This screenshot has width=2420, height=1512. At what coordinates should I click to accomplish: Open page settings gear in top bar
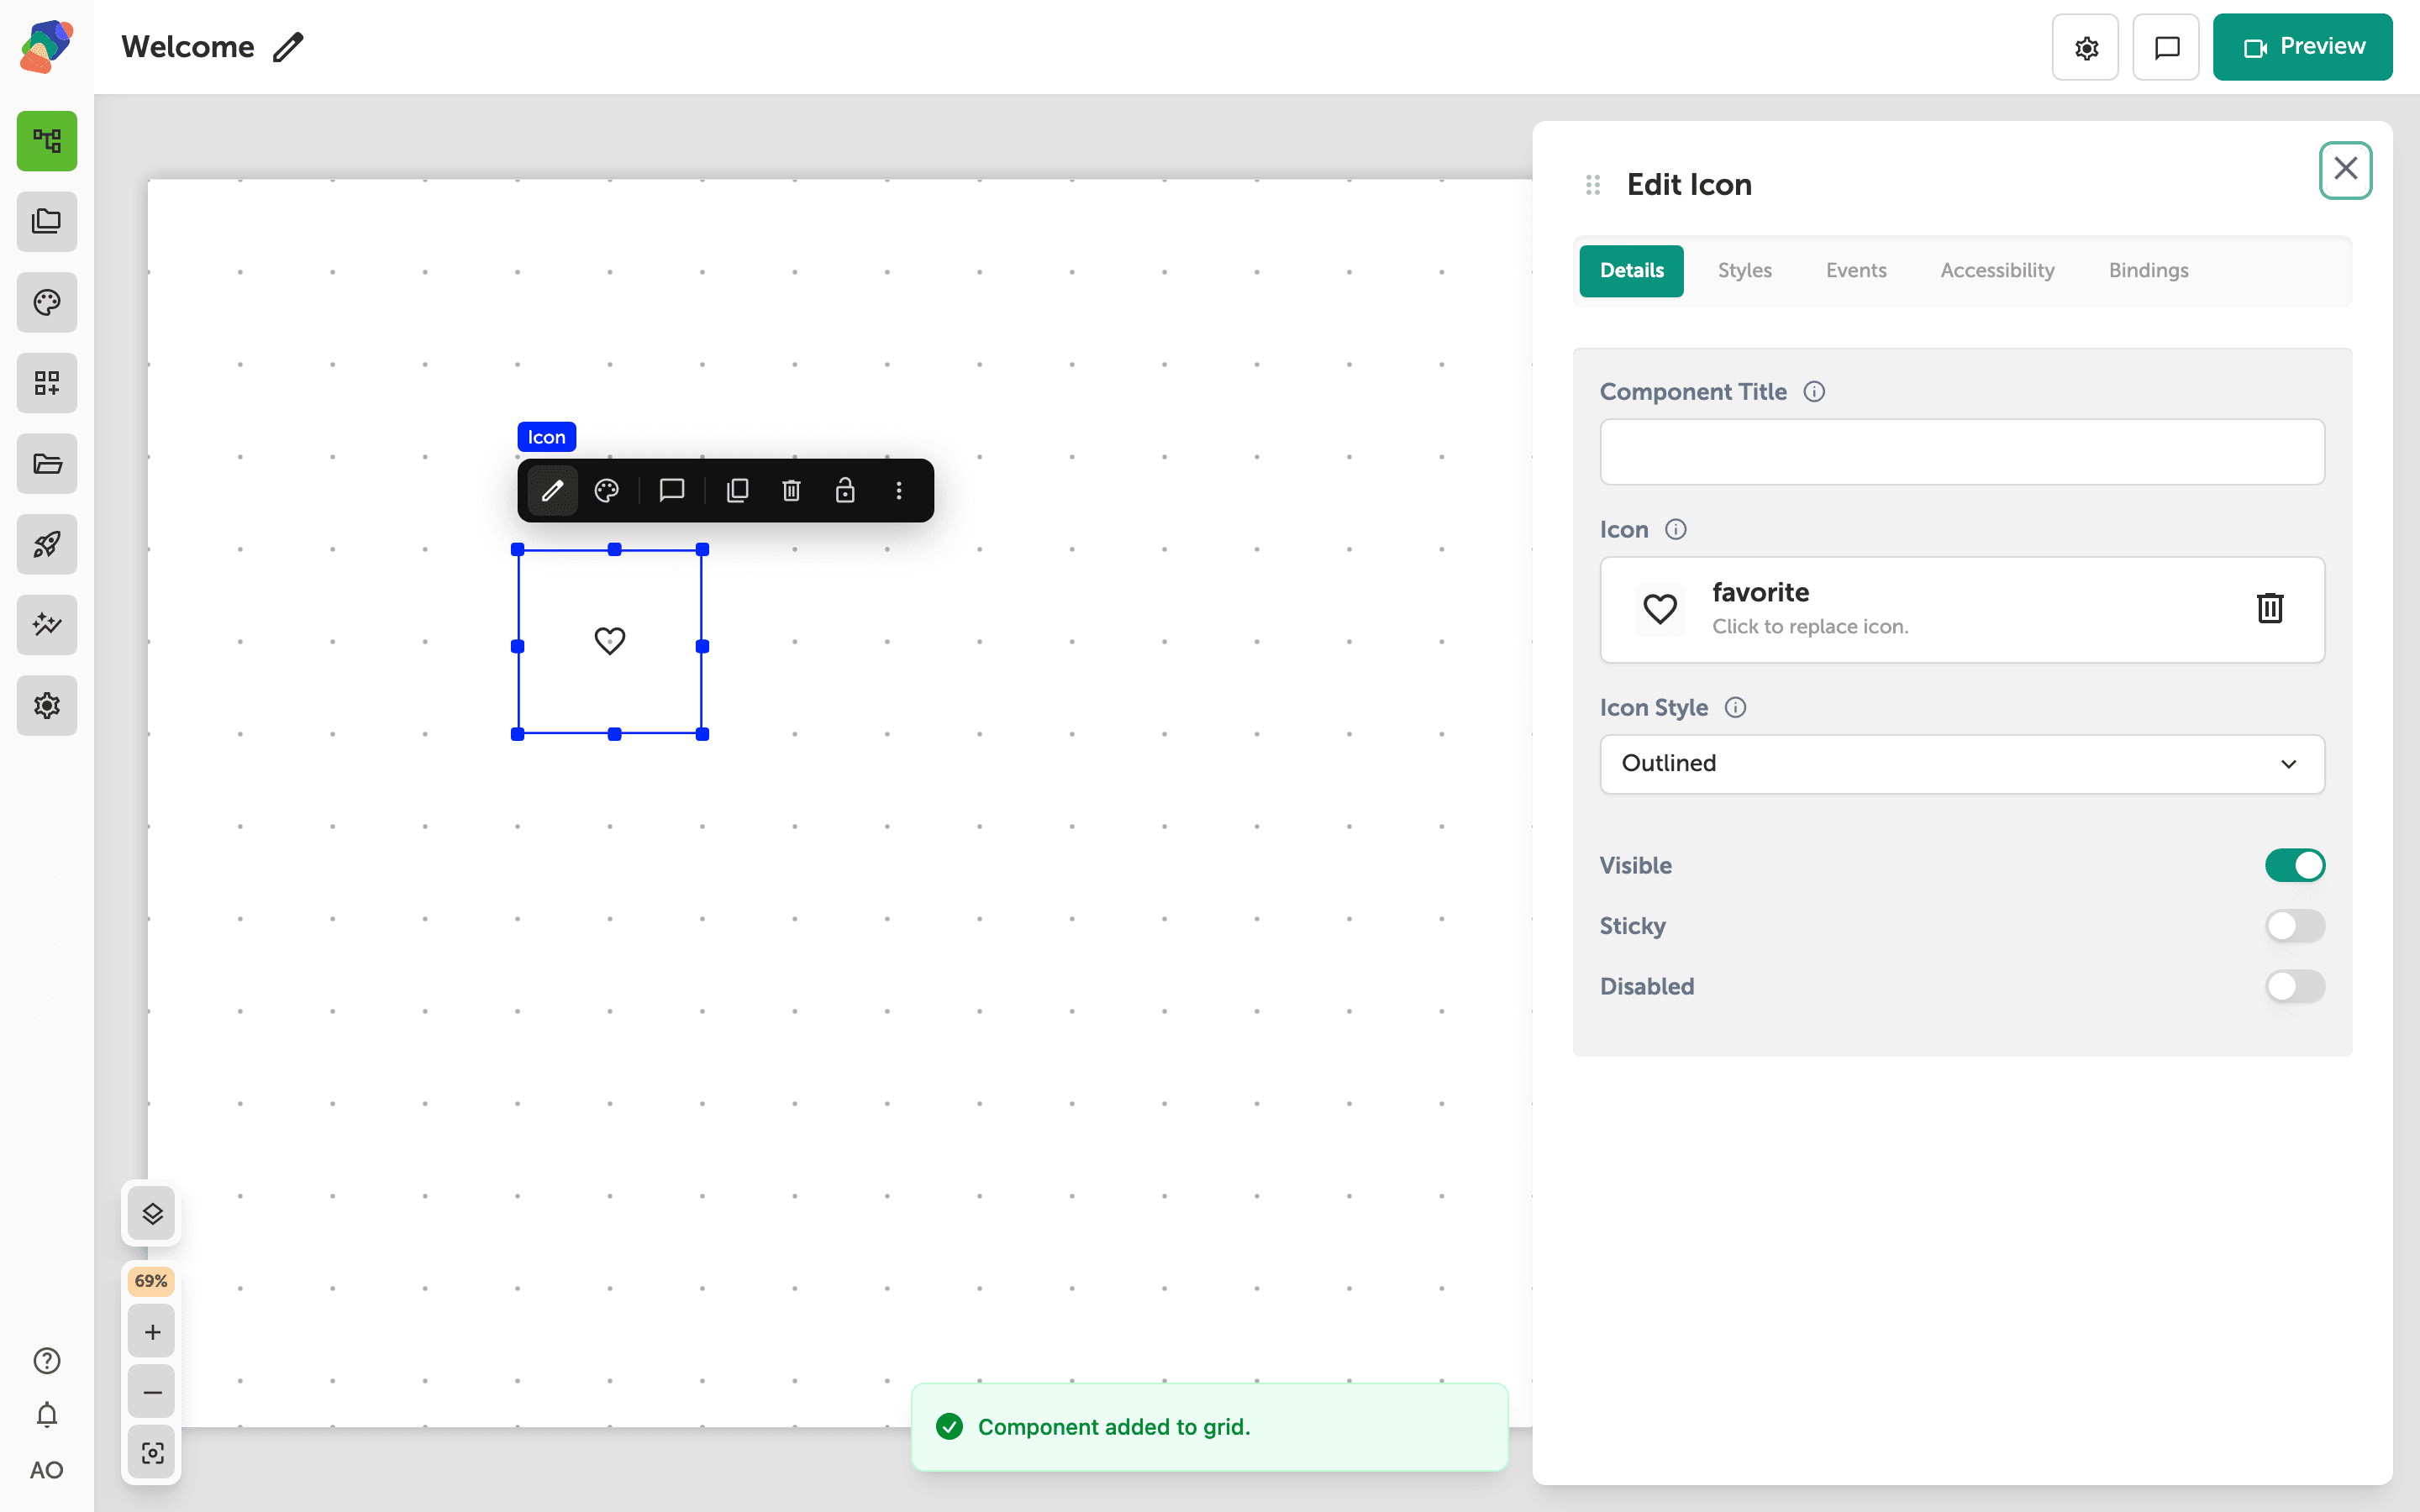2085,47
